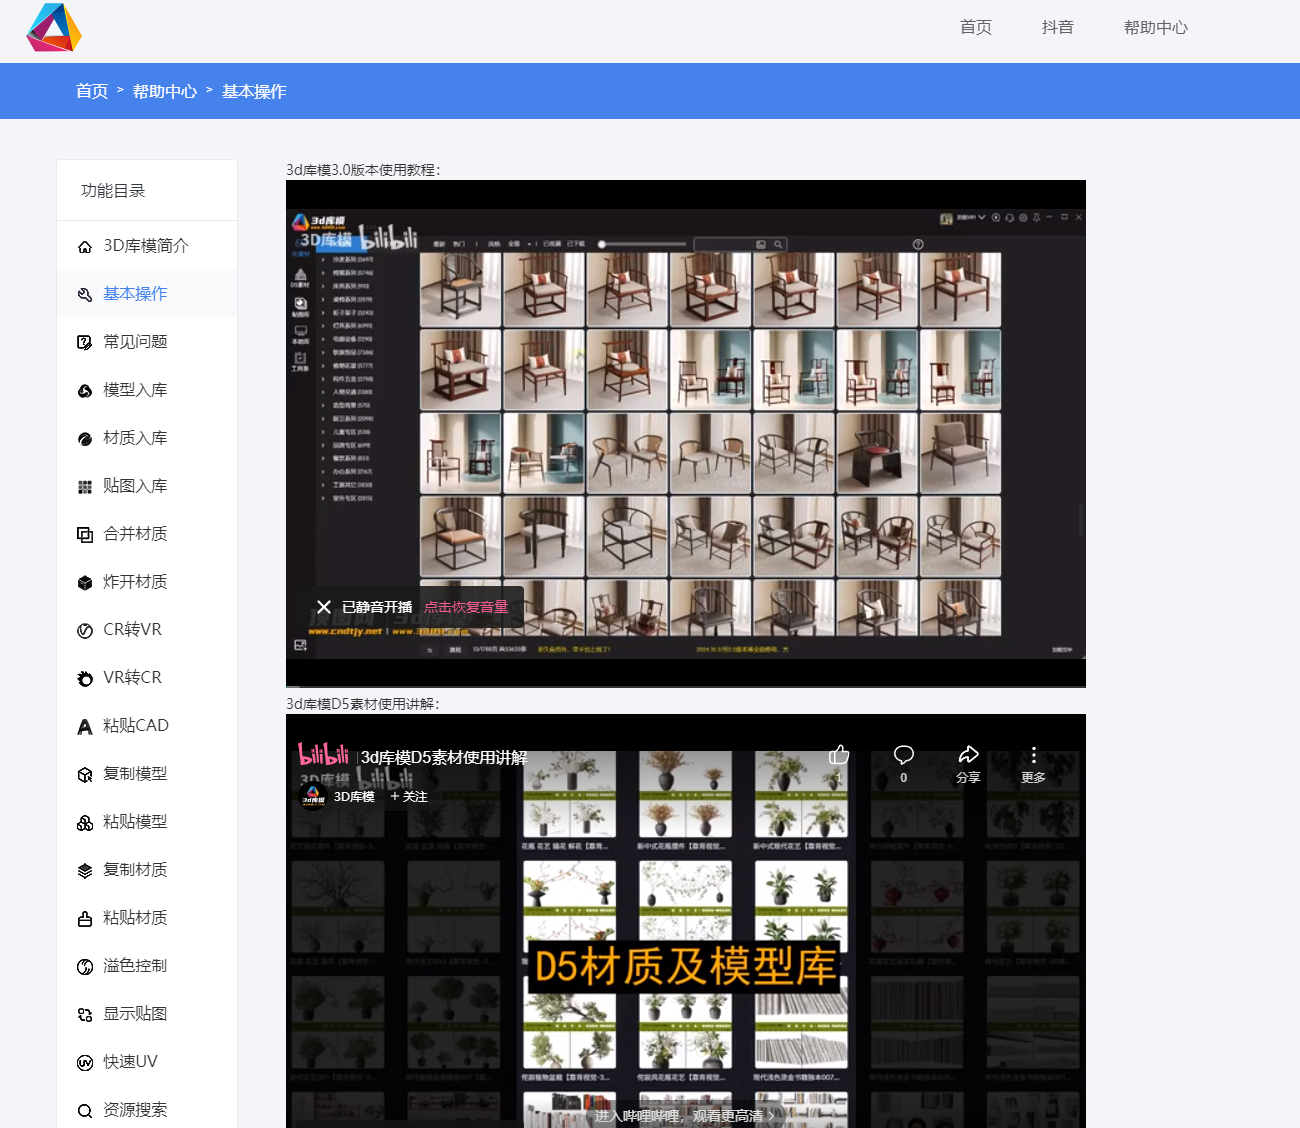
Task: Share the D5 video via 分享 icon
Action: tap(968, 755)
